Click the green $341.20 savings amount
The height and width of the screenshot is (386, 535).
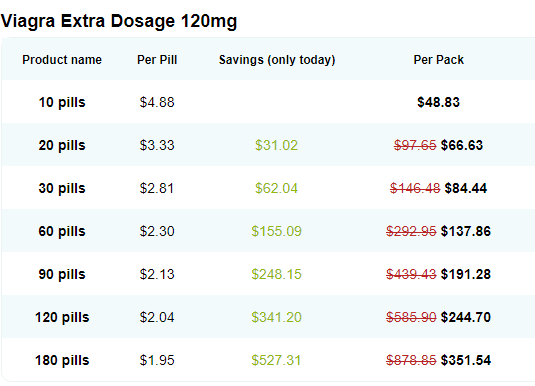(276, 317)
